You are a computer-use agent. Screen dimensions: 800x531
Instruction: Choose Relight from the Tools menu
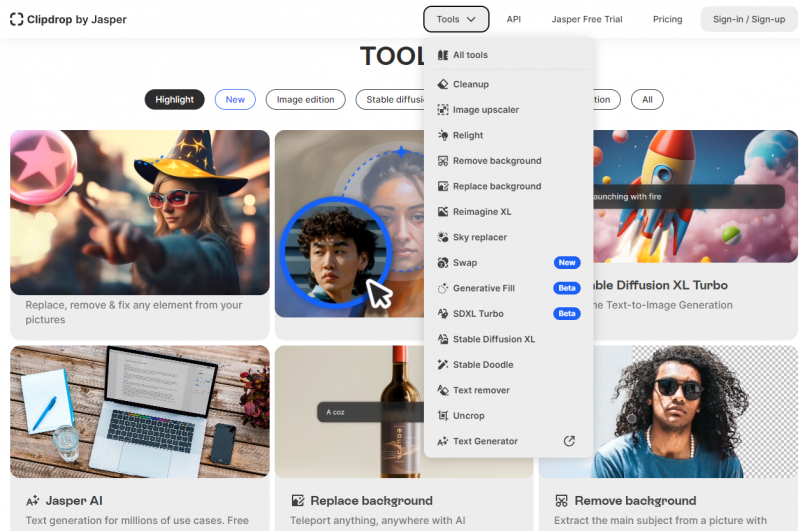click(508, 135)
